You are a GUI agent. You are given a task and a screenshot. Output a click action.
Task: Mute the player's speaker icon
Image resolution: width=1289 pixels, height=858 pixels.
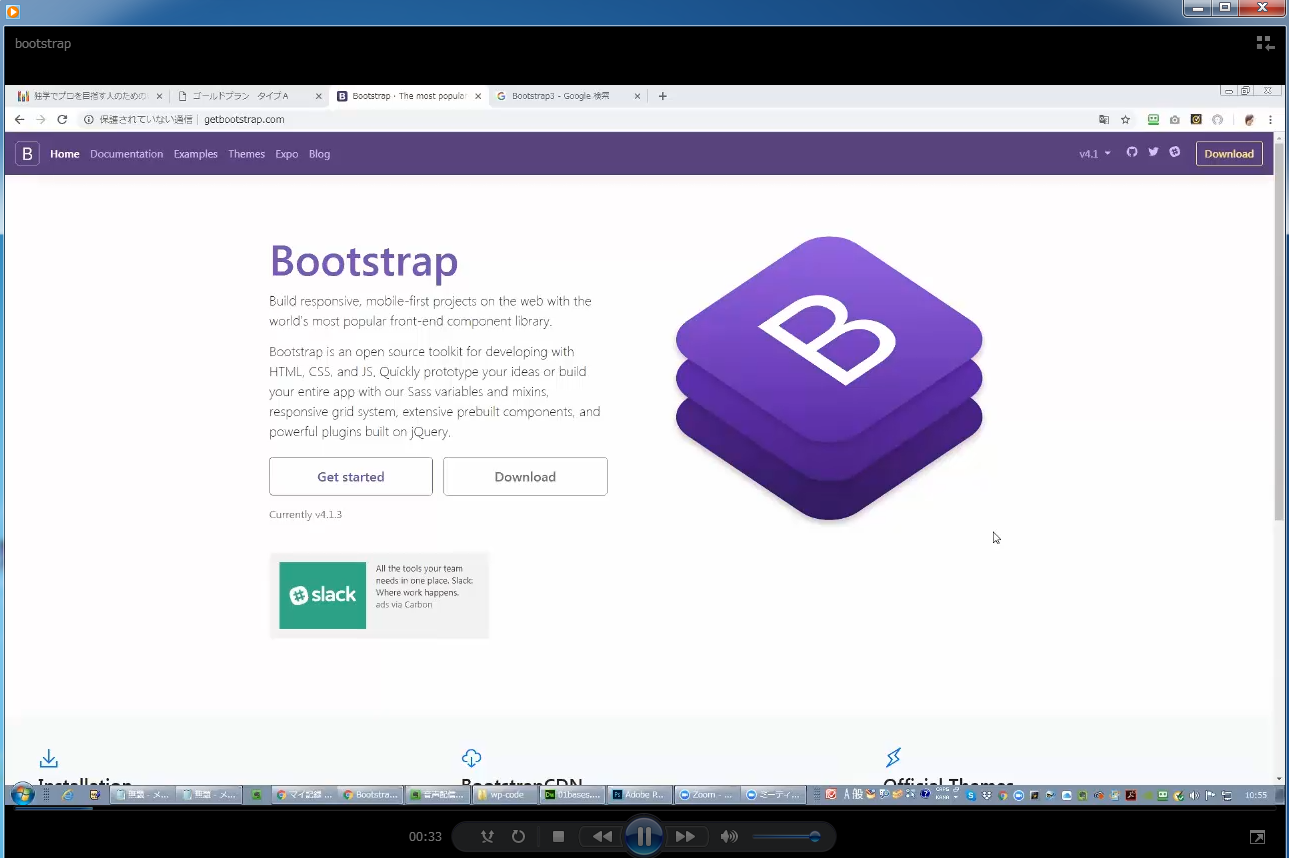coord(730,837)
